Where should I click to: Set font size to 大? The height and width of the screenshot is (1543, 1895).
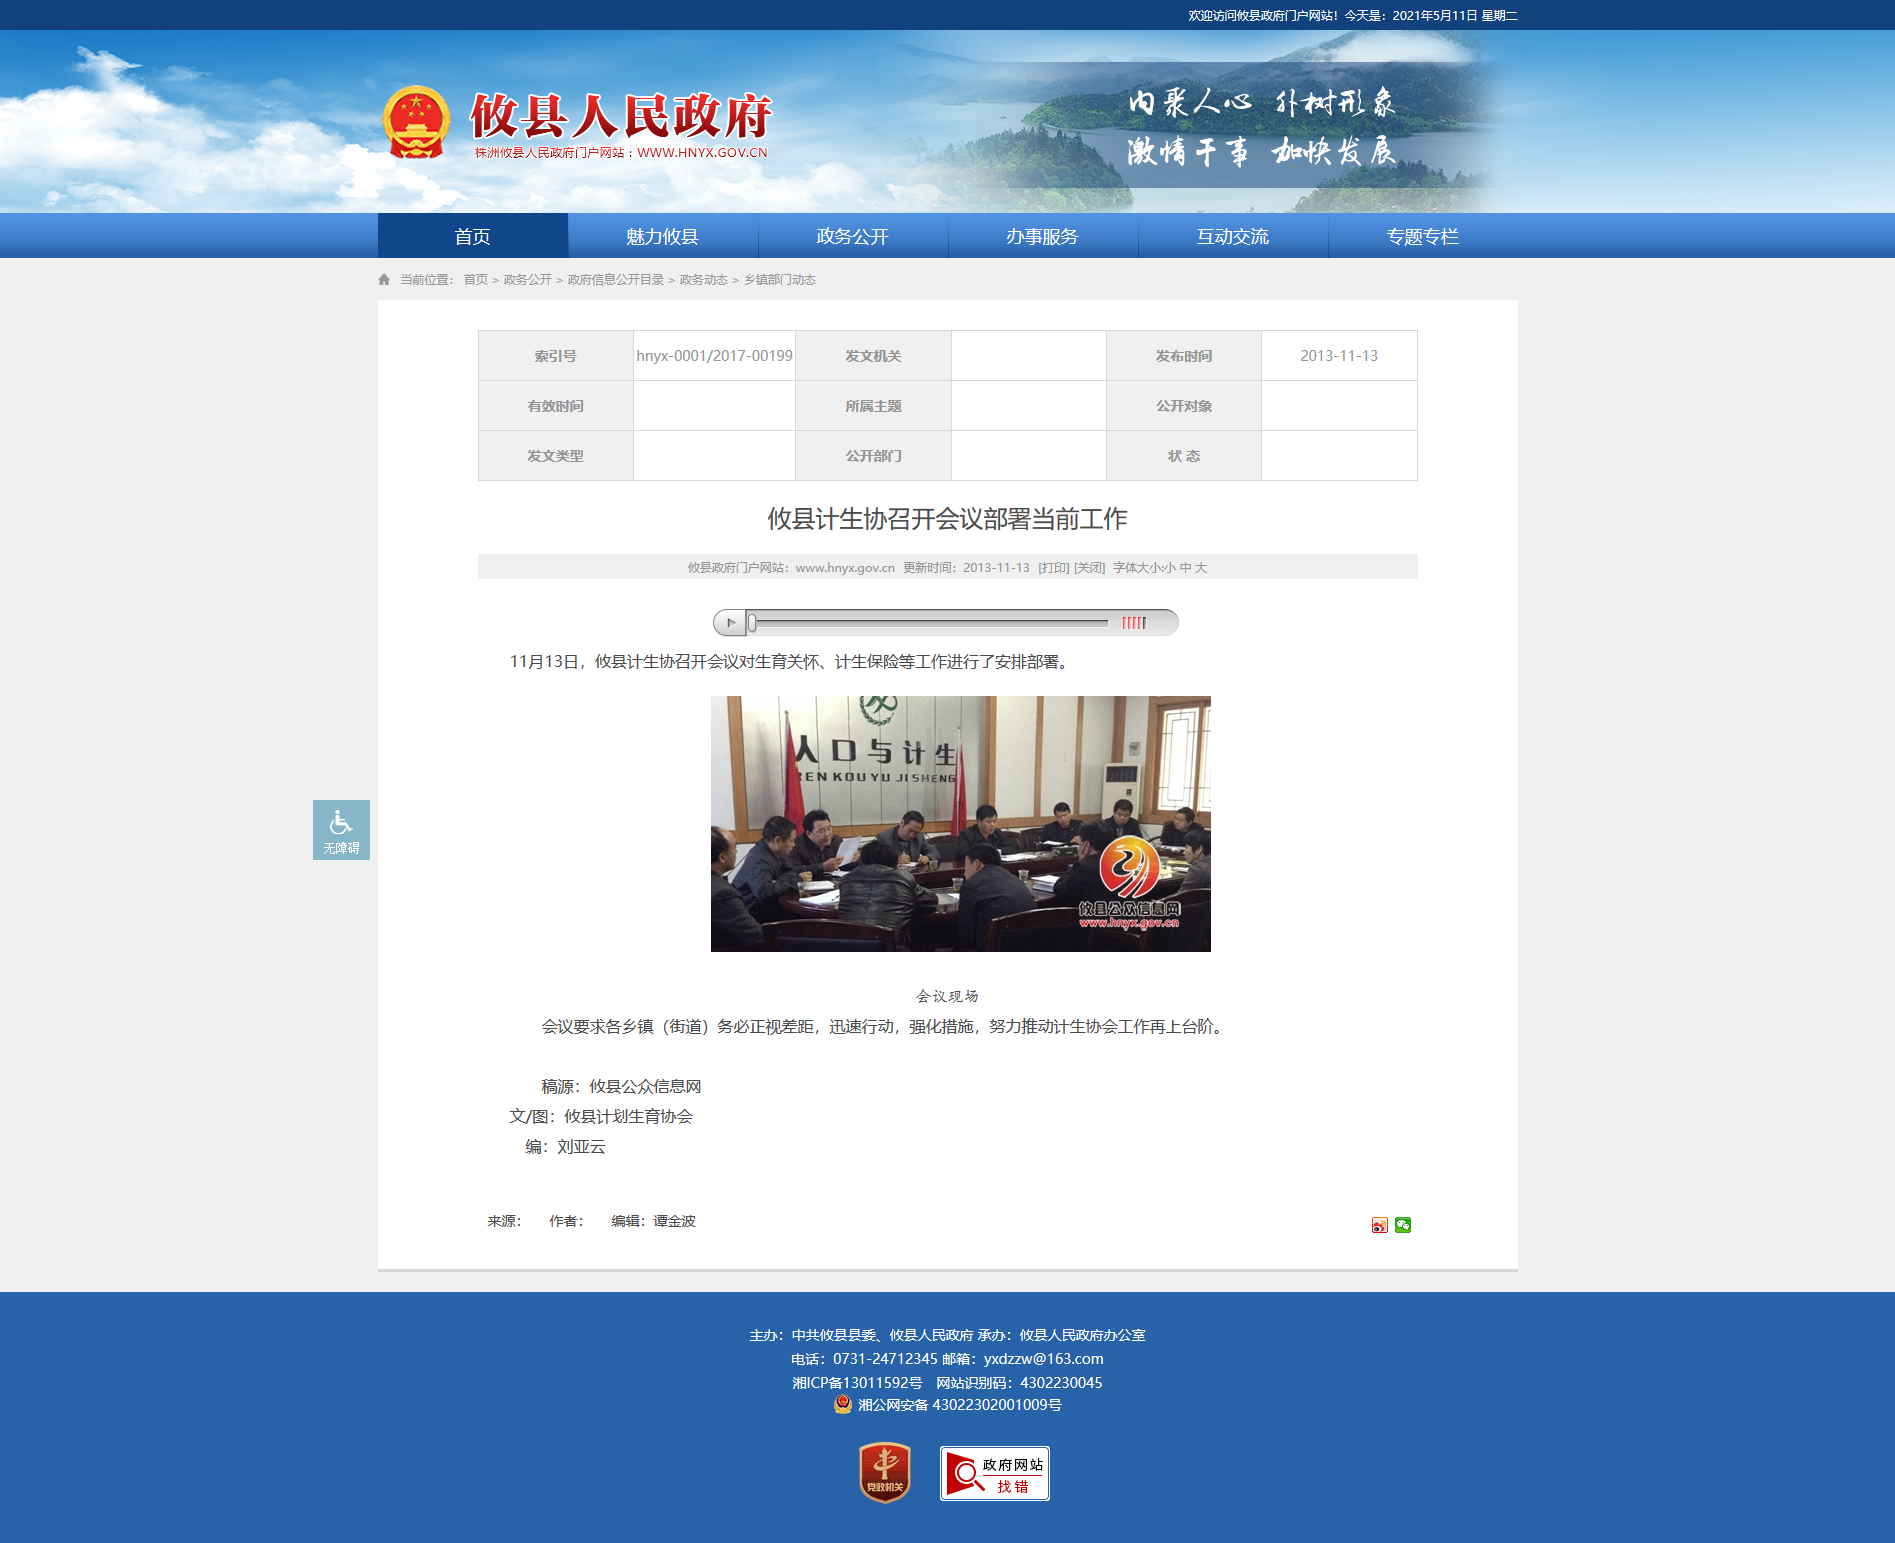[1201, 567]
